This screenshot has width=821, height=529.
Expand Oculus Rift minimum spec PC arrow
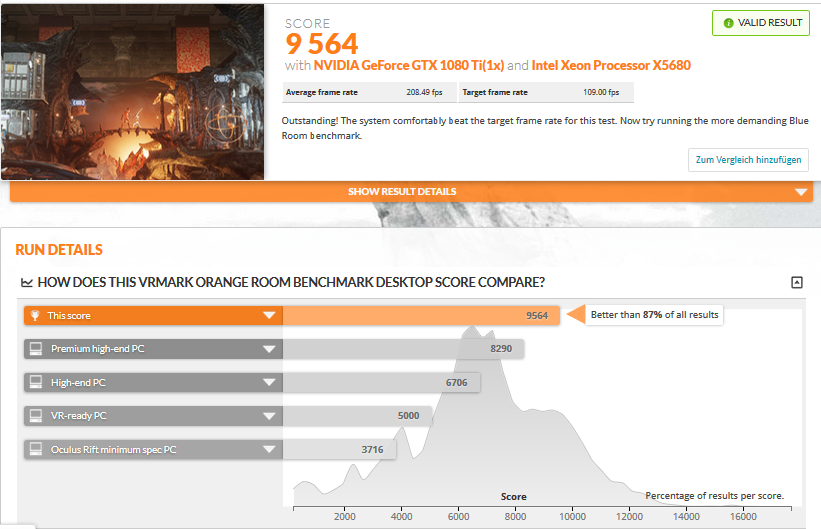coord(269,449)
